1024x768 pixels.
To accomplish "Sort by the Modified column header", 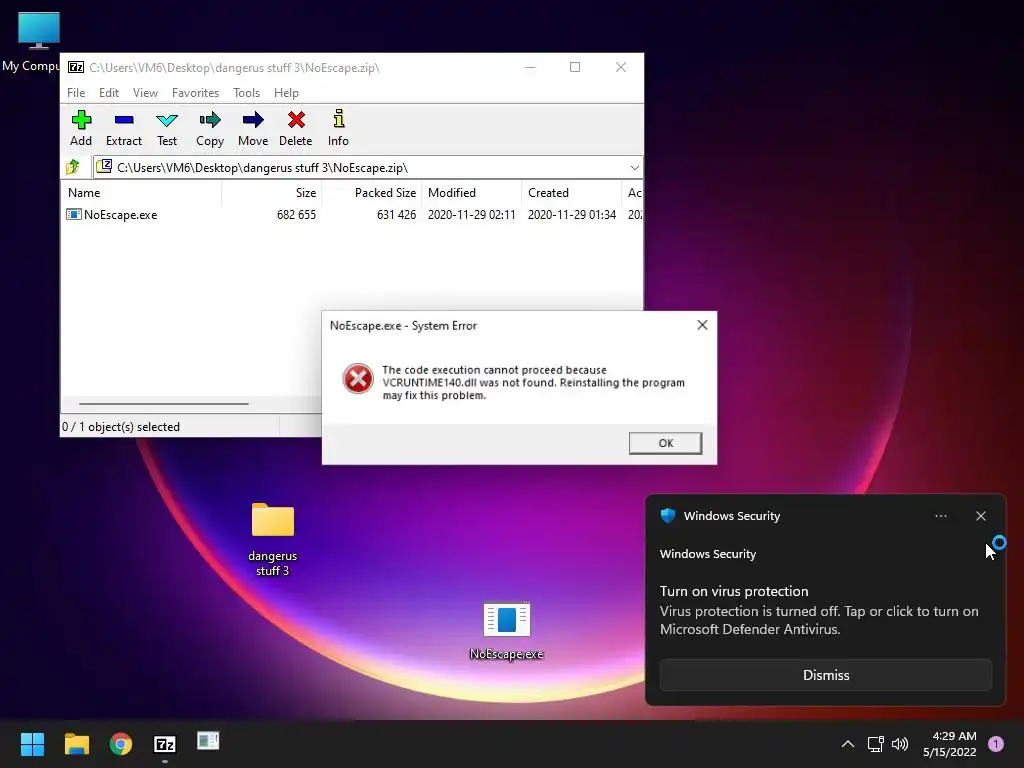I will [472, 193].
